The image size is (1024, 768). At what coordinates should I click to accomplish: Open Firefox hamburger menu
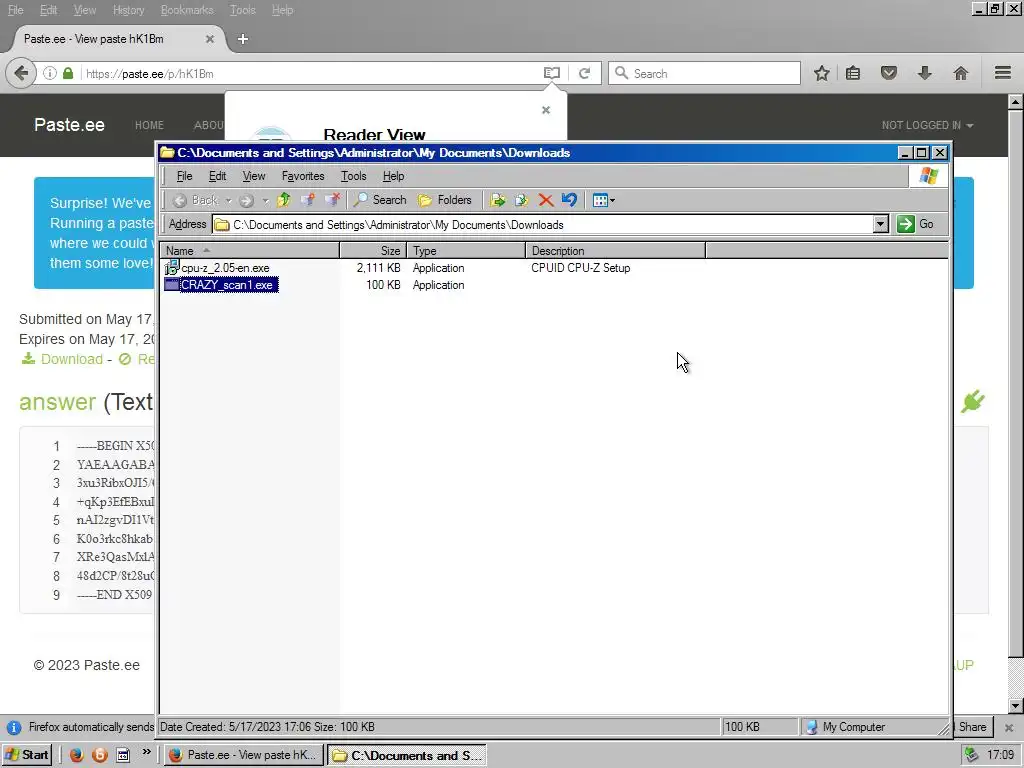click(x=1003, y=73)
